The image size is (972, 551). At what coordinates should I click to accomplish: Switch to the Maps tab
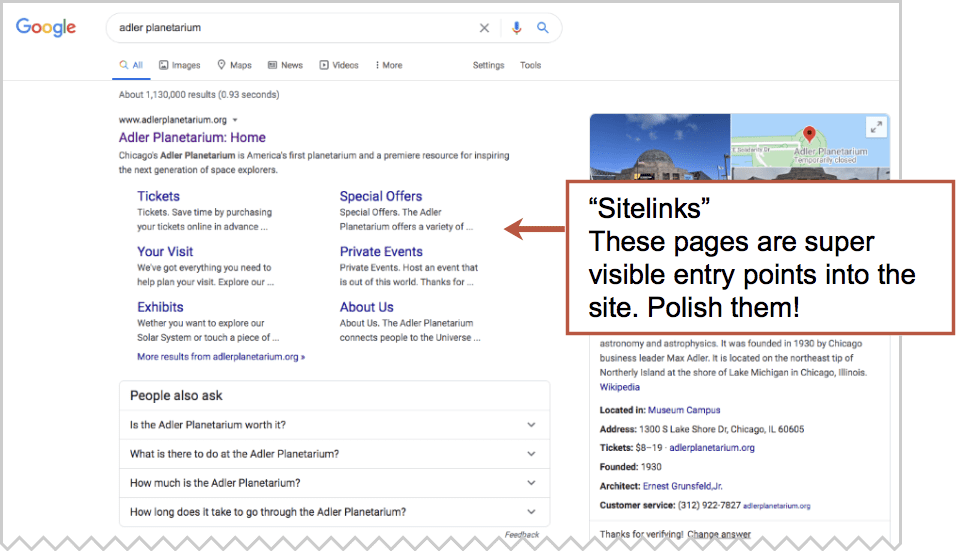pyautogui.click(x=234, y=65)
